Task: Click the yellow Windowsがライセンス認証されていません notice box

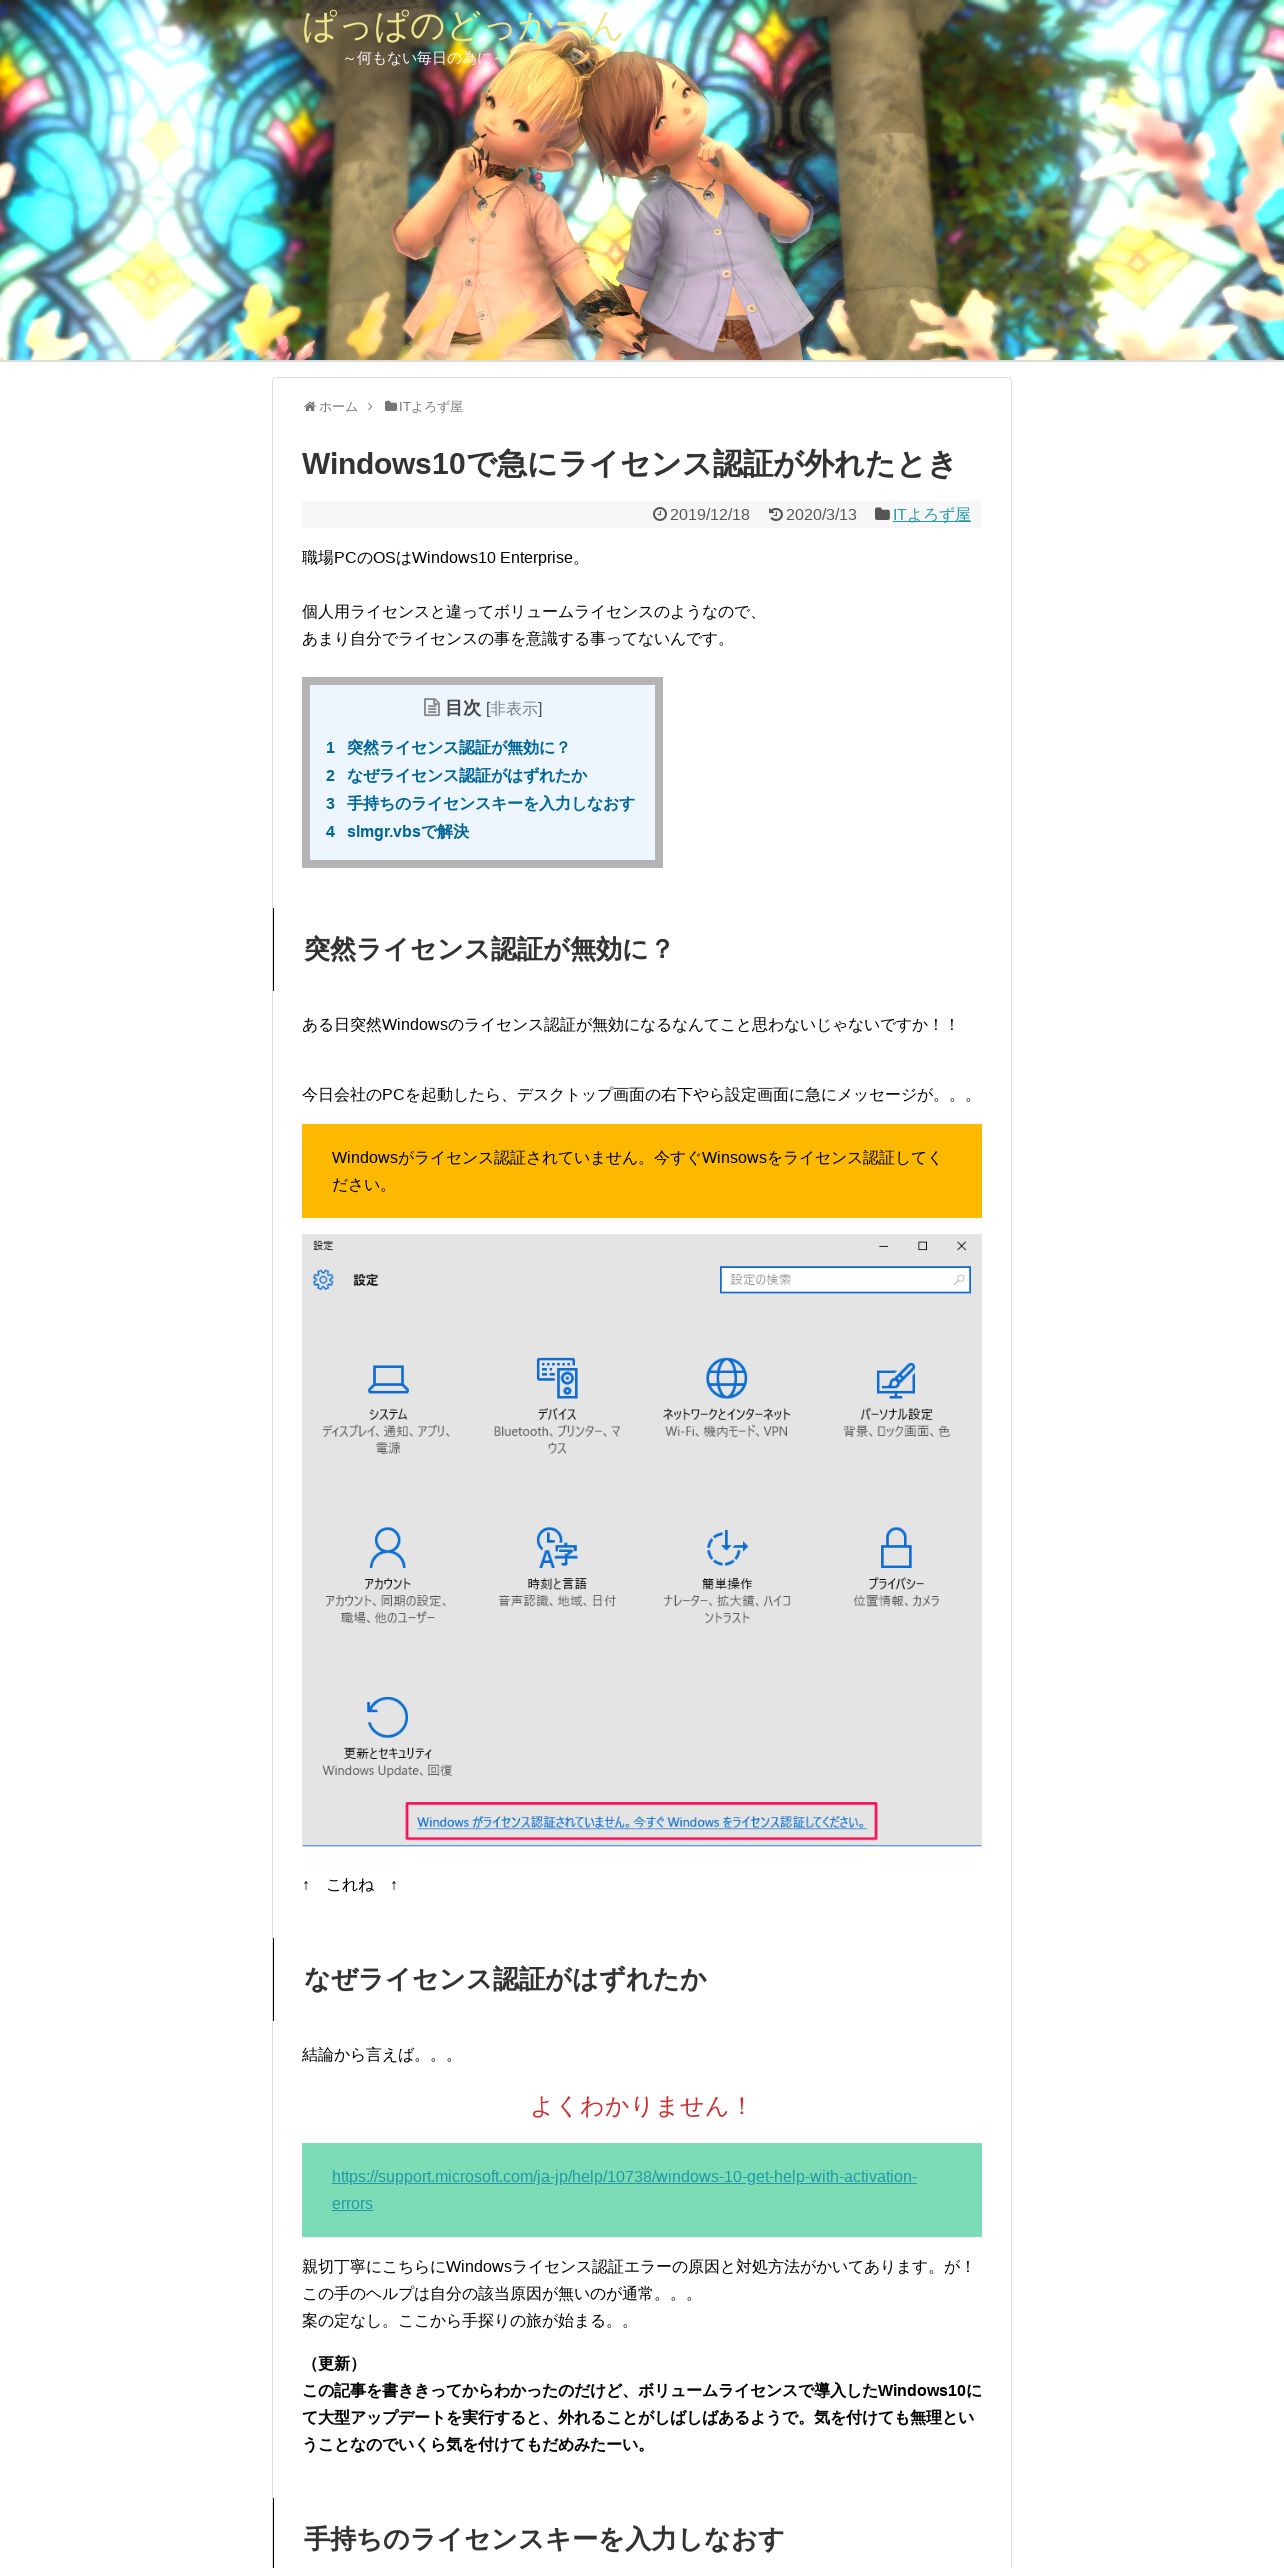Action: pyautogui.click(x=642, y=1171)
